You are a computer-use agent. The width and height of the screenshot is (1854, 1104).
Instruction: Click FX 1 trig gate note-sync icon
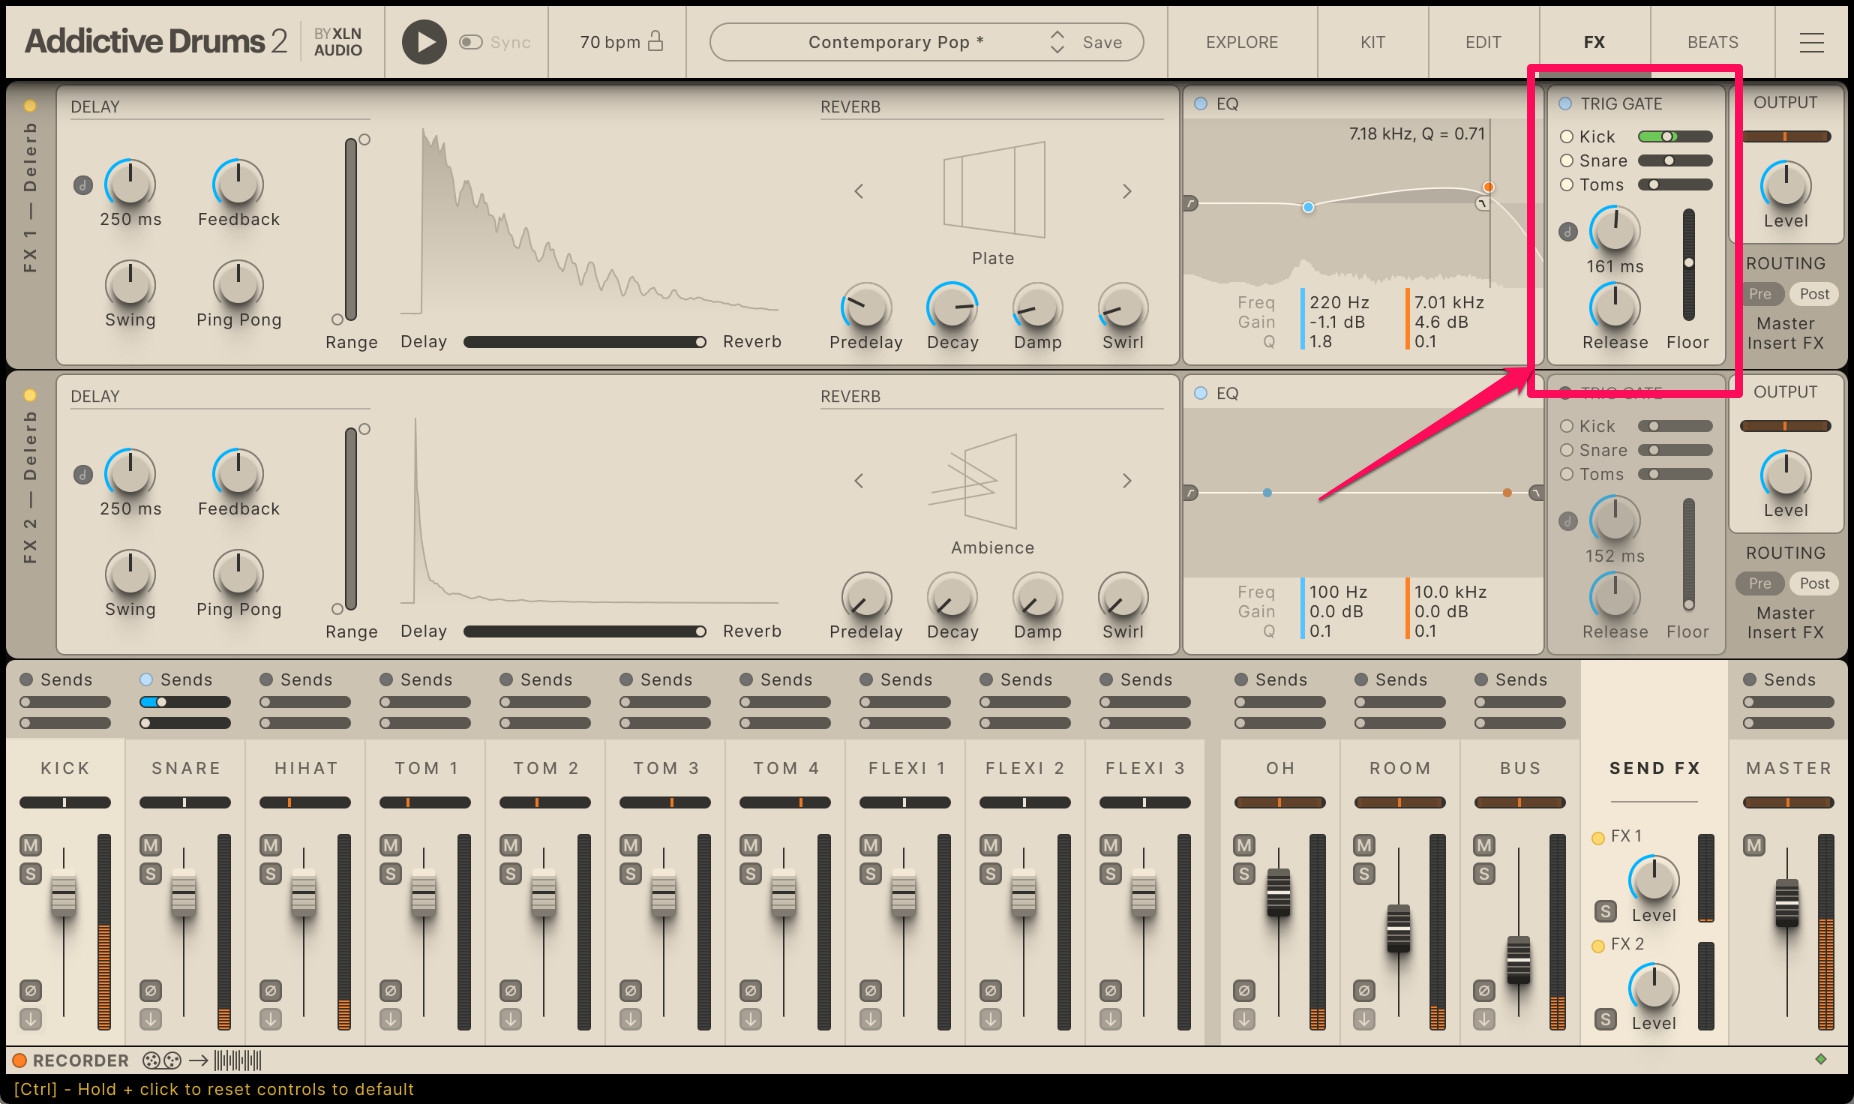point(1568,232)
